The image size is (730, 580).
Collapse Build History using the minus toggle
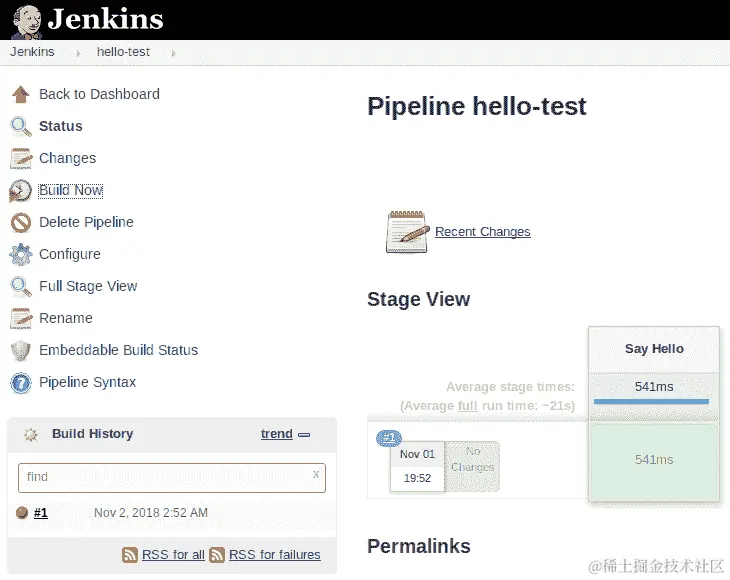click(x=304, y=435)
